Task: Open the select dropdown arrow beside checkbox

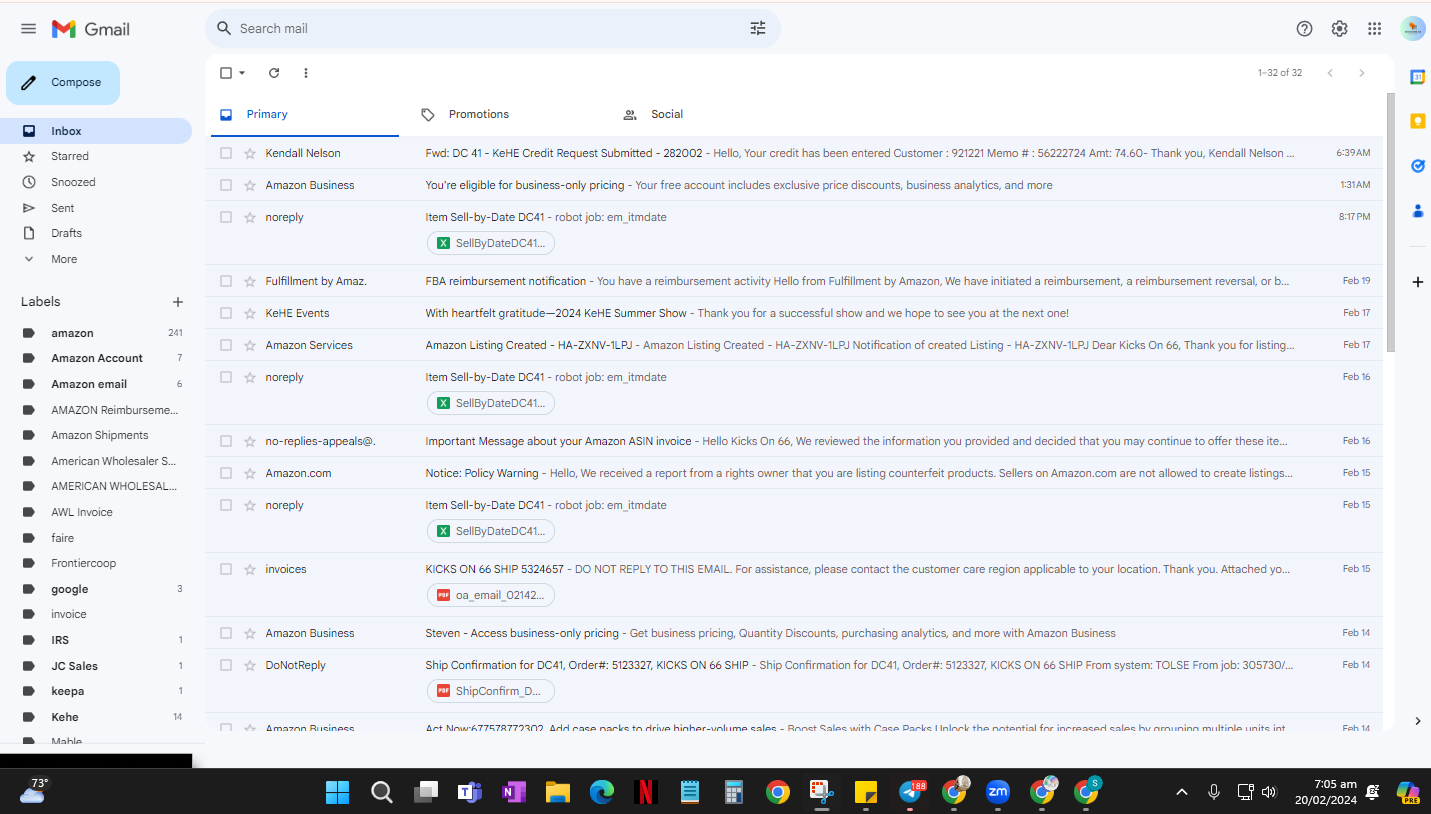Action: 242,73
